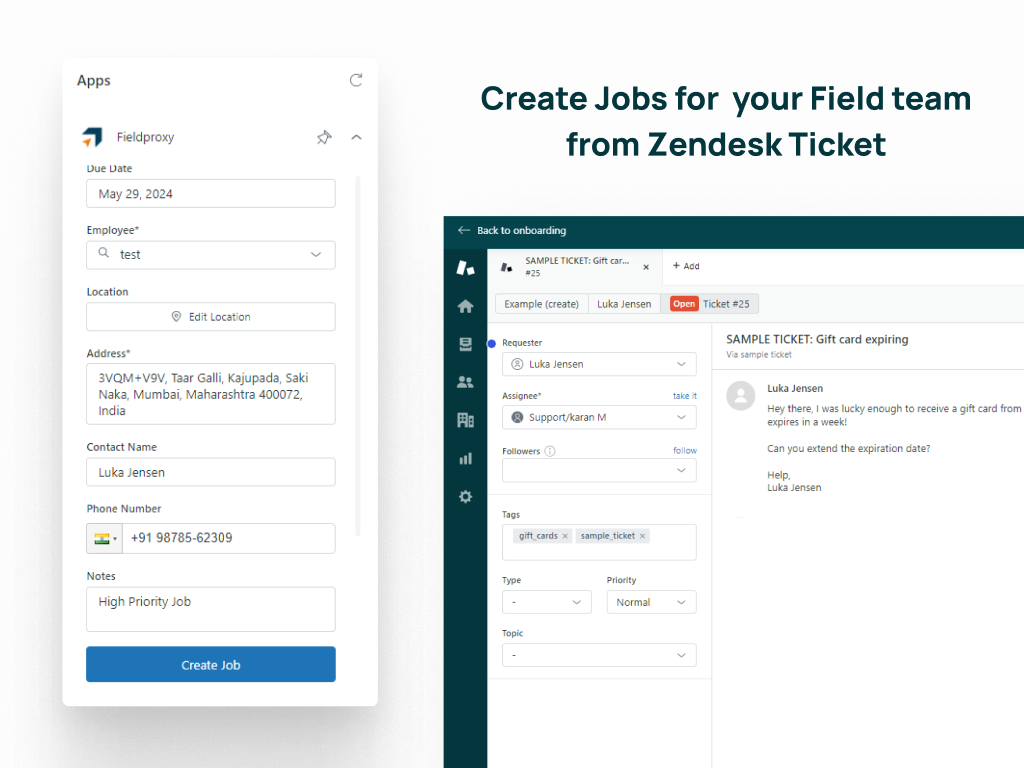Open Zendesk Home icon in sidebar
This screenshot has width=1024, height=768.
[x=465, y=307]
